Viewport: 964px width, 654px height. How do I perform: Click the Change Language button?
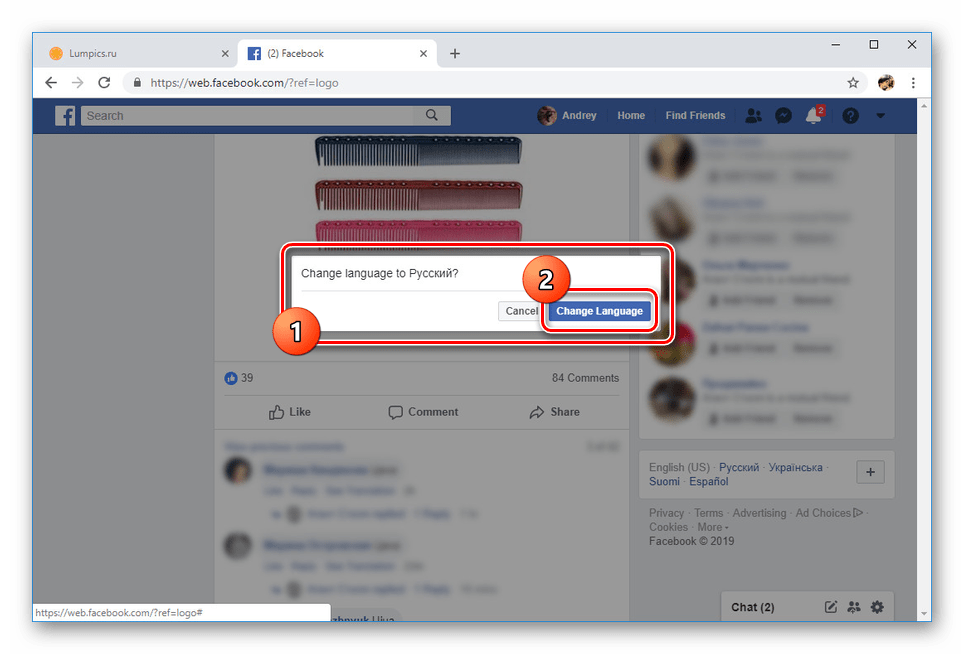pos(599,311)
